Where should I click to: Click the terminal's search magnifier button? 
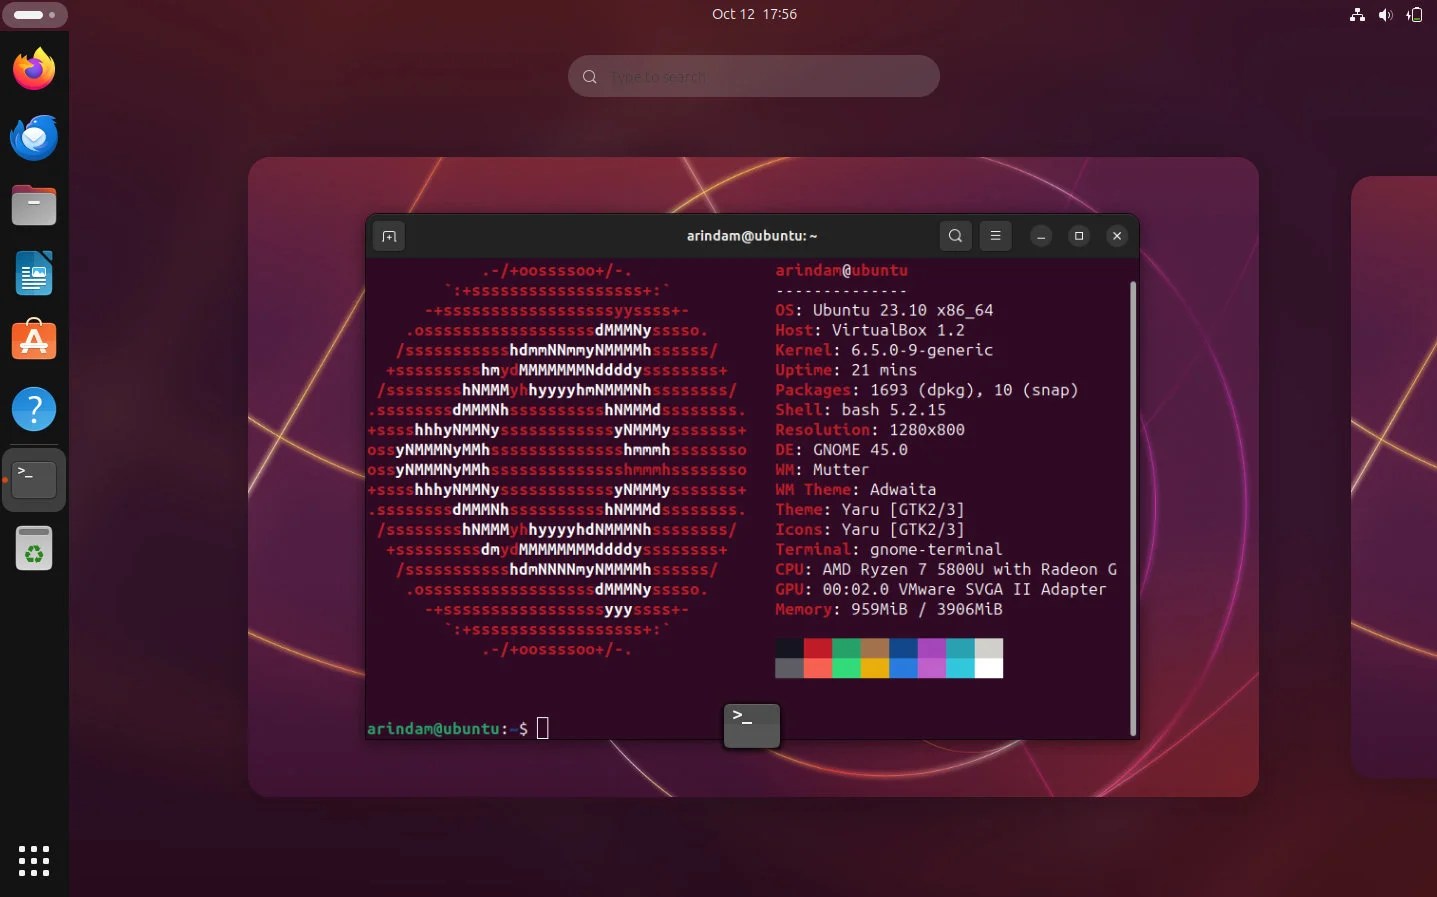(x=955, y=236)
